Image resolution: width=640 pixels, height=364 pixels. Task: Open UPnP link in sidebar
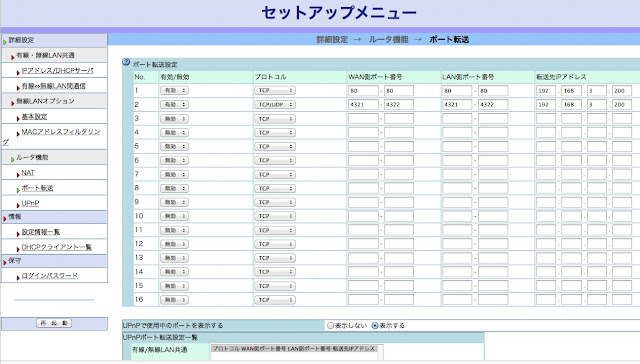pos(30,203)
